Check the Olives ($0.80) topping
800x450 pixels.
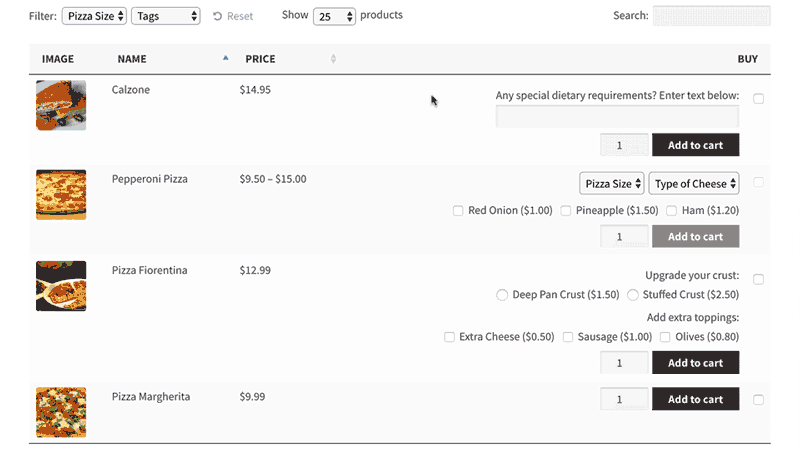665,337
